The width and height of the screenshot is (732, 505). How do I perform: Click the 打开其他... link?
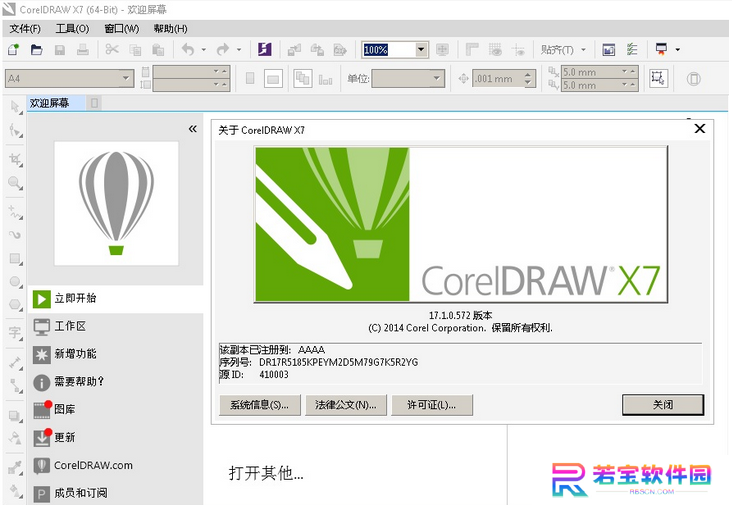(x=266, y=473)
